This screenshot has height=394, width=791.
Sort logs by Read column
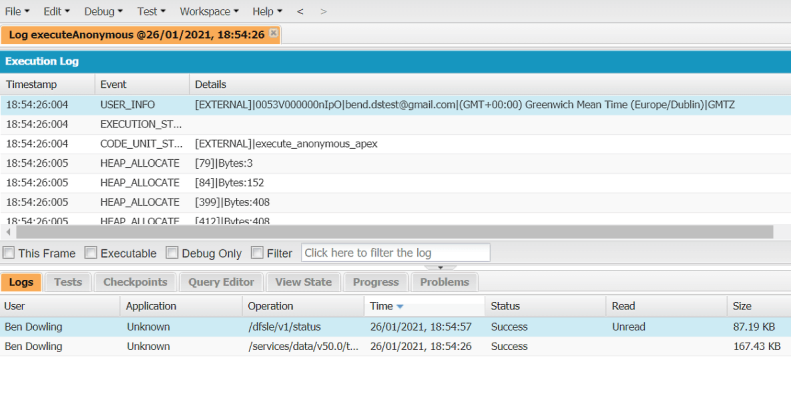coord(666,306)
